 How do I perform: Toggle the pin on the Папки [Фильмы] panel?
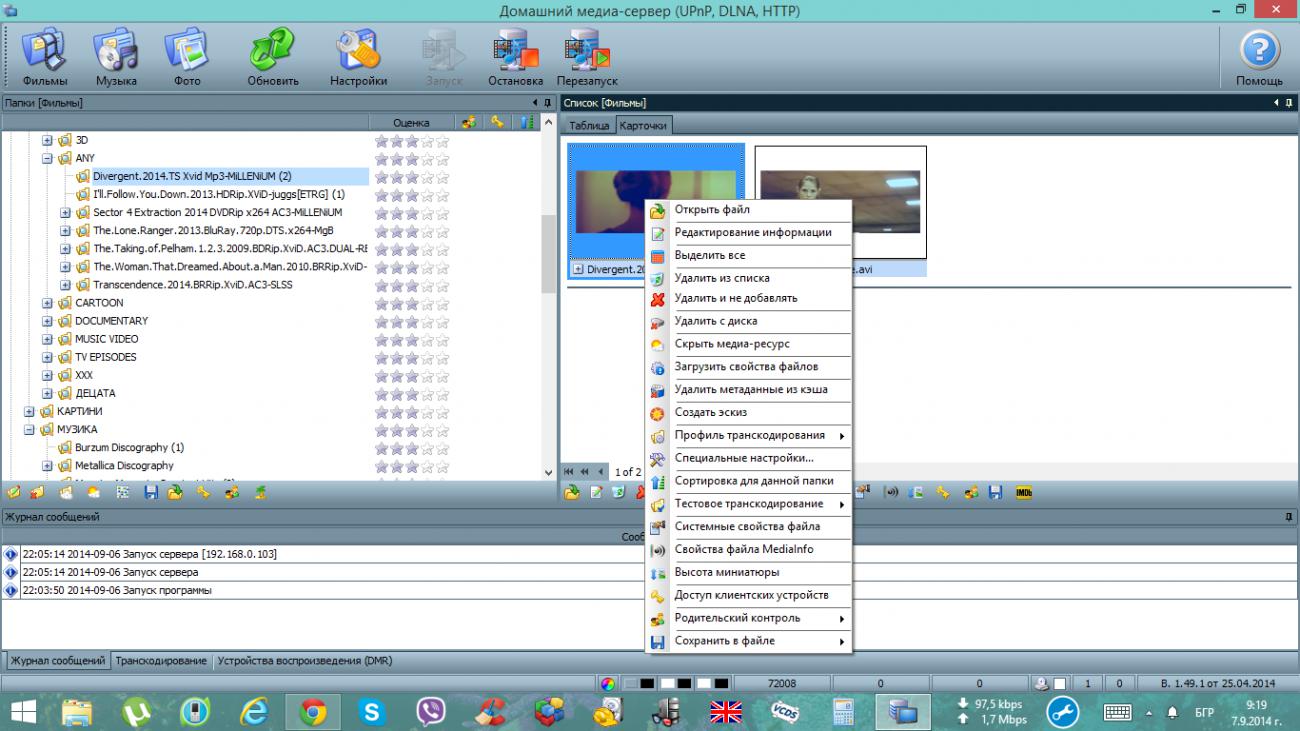547,103
